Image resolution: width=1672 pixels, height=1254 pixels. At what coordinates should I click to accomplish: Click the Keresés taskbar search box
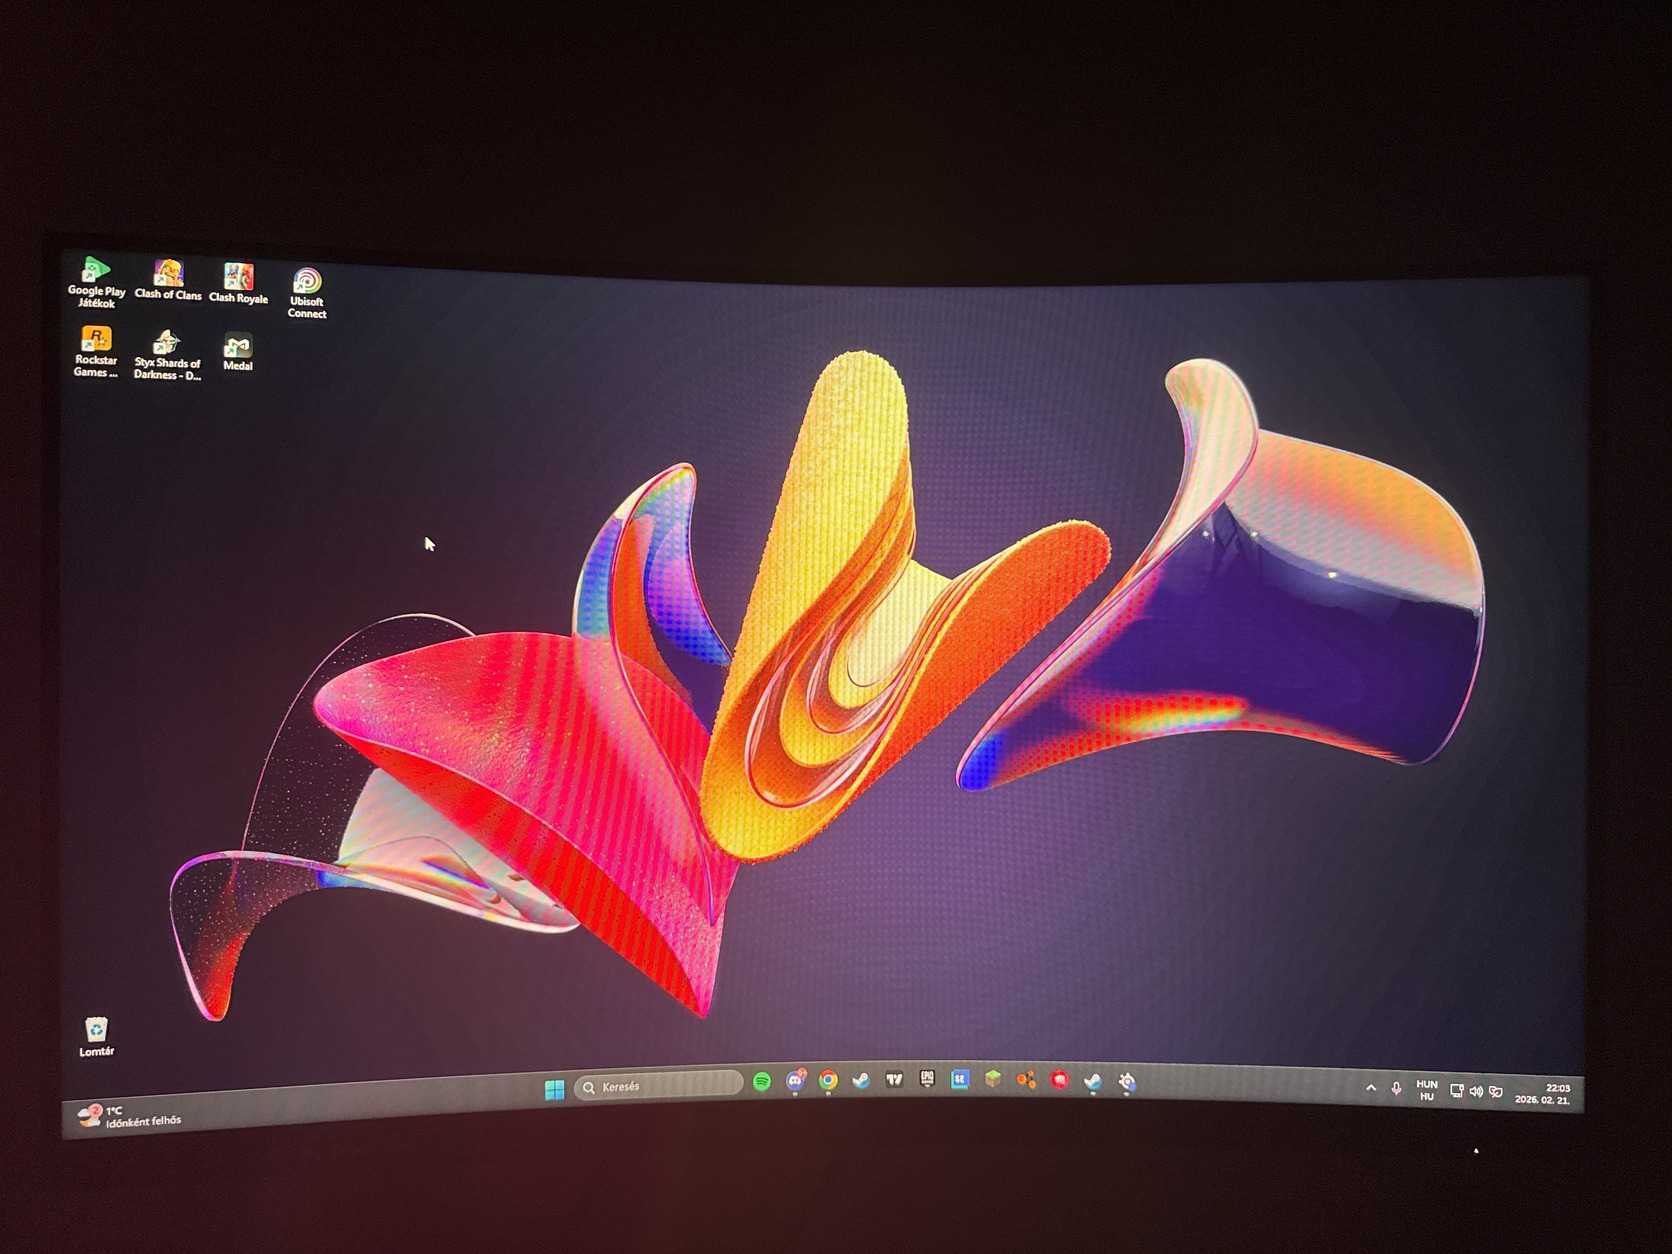[x=659, y=1086]
